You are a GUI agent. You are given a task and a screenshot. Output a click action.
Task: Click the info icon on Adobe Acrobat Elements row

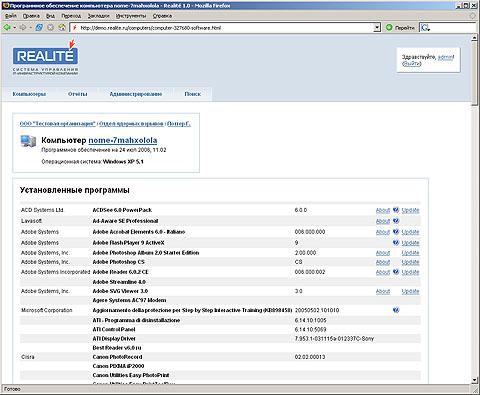(x=396, y=232)
